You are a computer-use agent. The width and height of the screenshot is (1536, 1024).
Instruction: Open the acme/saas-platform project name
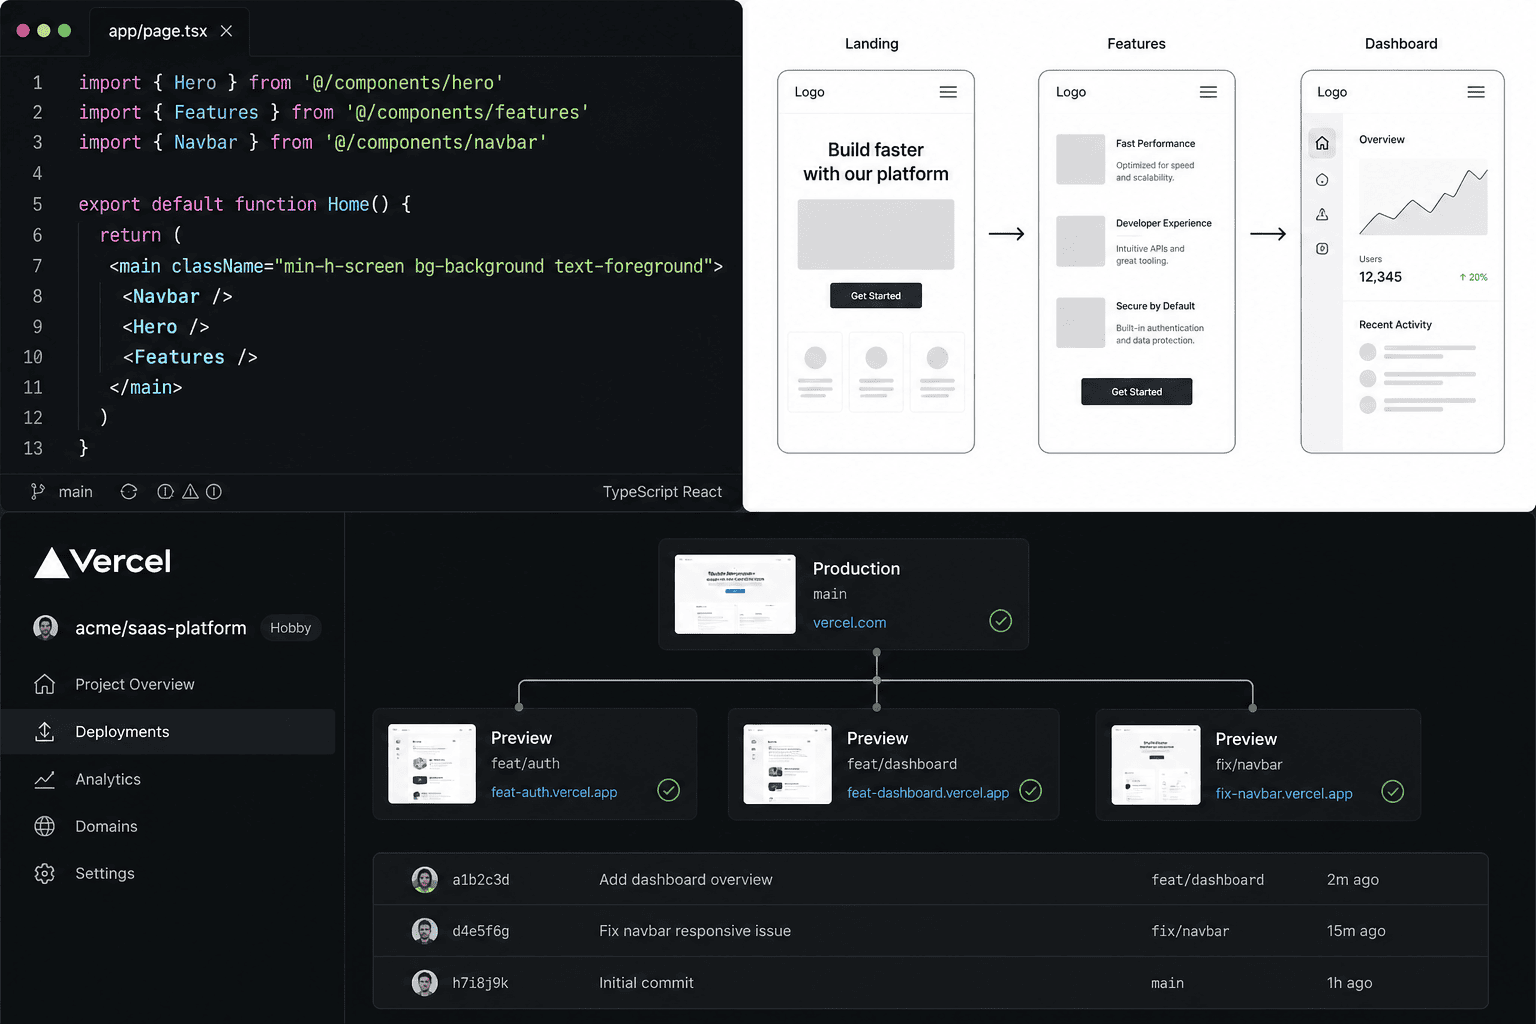161,628
